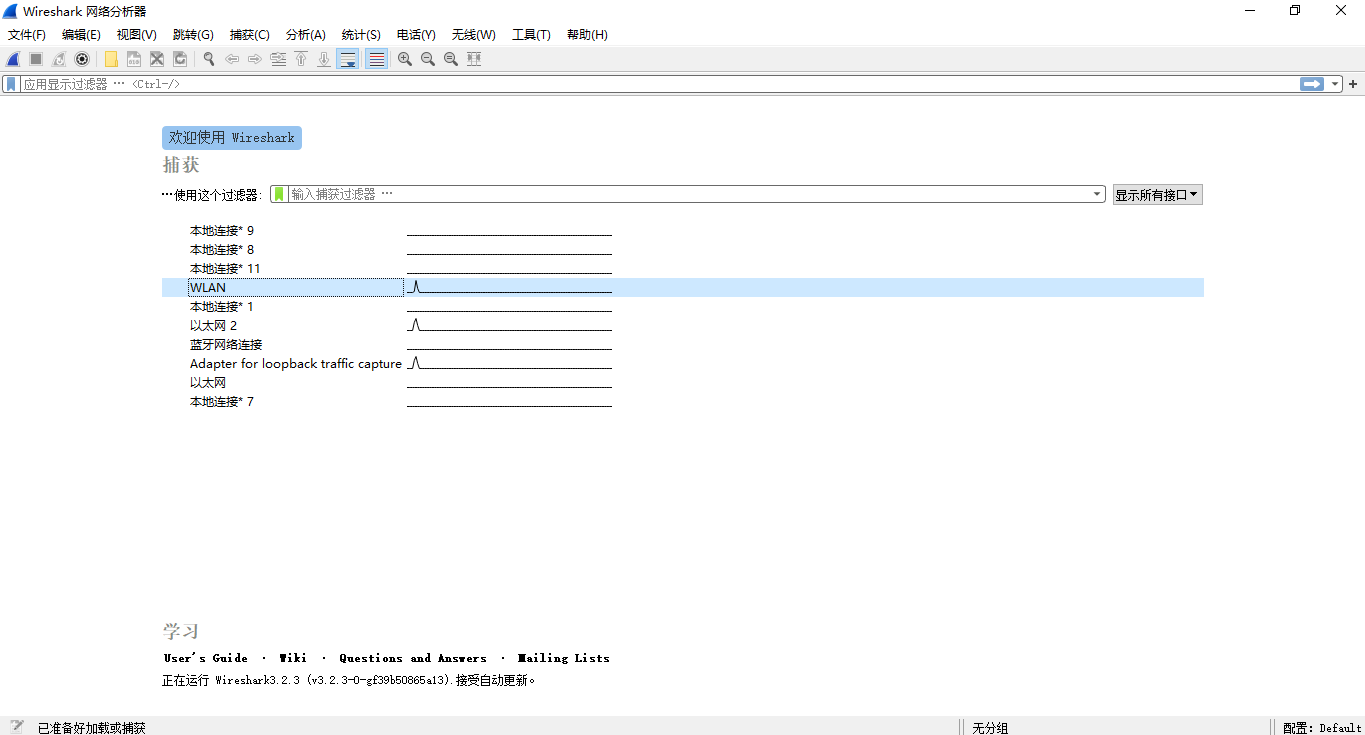The image size is (1365, 735).
Task: Open the 统计(S) menu
Action: 360,35
